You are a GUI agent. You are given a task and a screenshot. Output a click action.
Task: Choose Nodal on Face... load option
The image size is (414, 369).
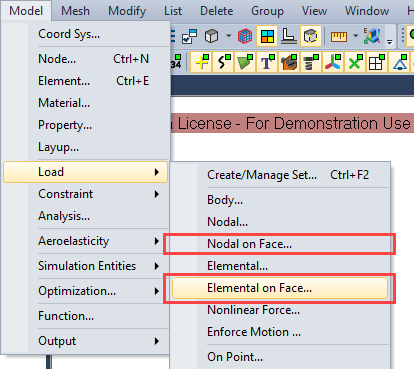tap(280, 244)
